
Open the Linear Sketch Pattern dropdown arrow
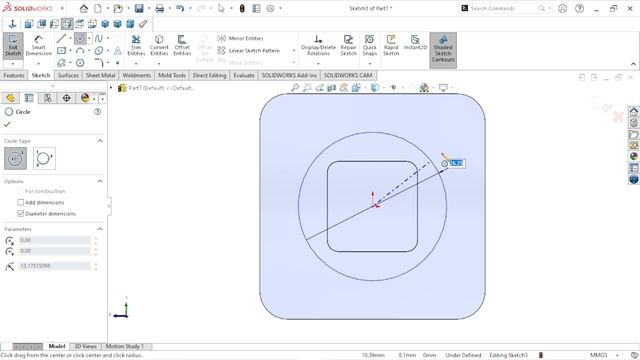294,51
